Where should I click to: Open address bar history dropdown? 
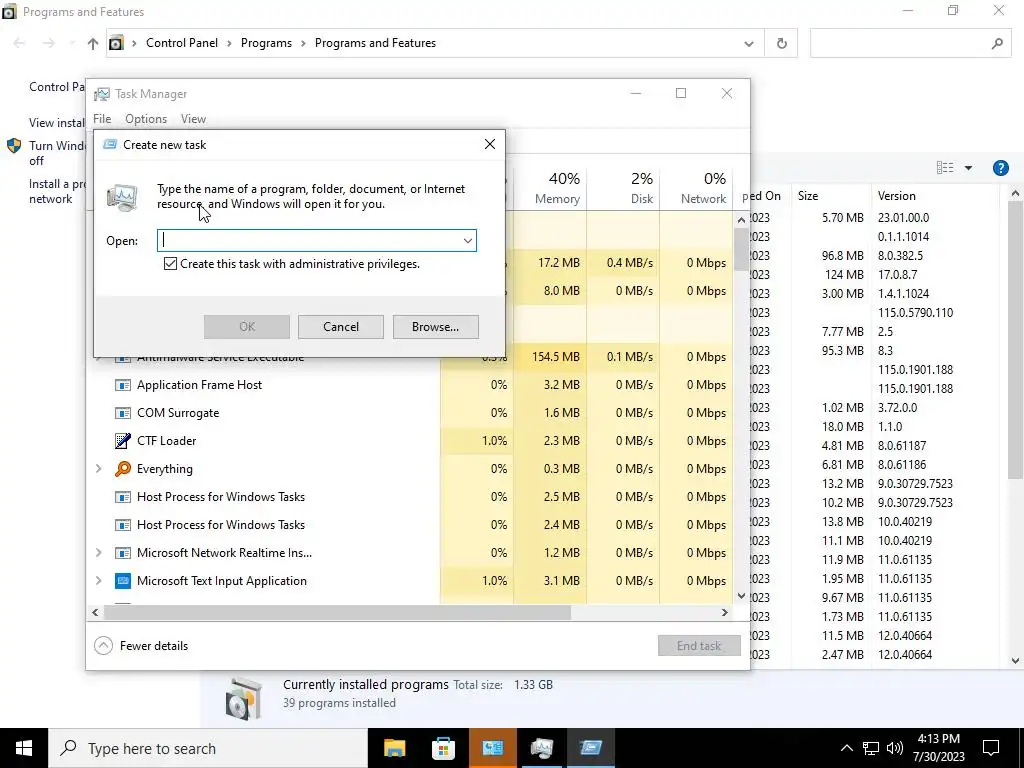point(749,43)
